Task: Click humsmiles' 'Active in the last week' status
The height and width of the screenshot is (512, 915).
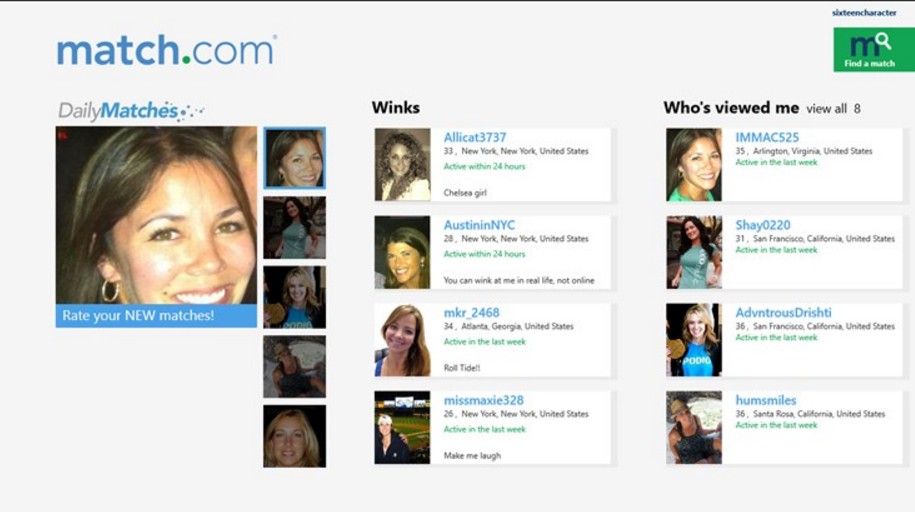Action: (x=776, y=425)
